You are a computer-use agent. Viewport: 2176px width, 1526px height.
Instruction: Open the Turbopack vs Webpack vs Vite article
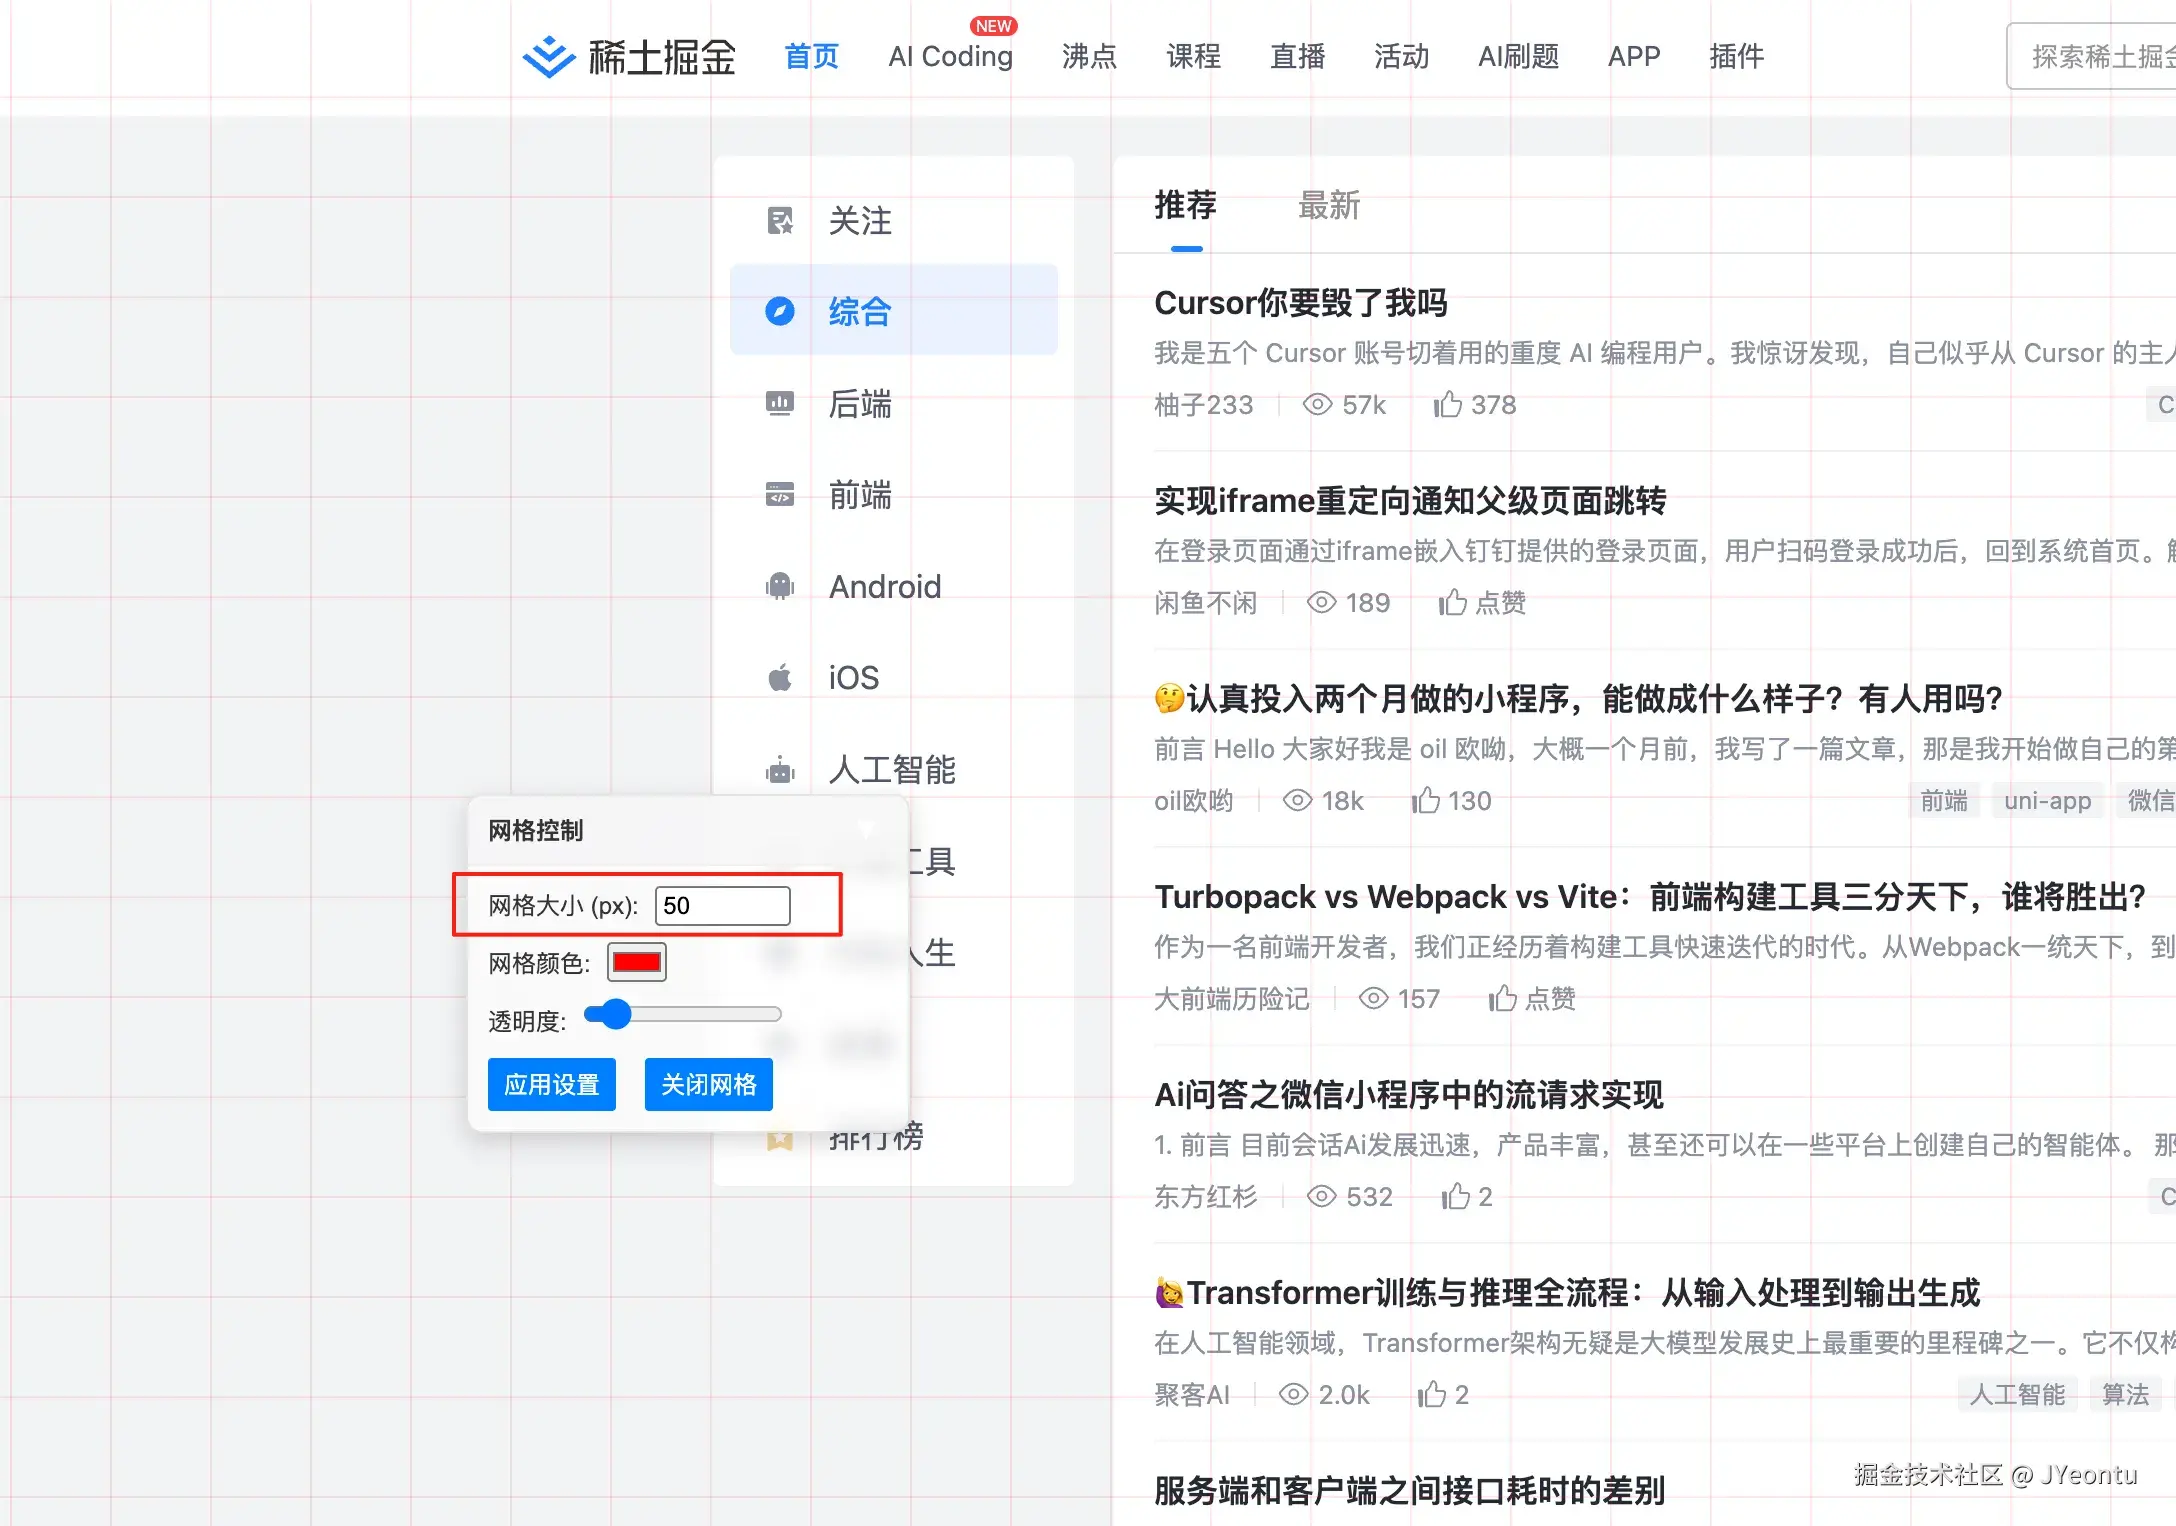tap(1649, 897)
